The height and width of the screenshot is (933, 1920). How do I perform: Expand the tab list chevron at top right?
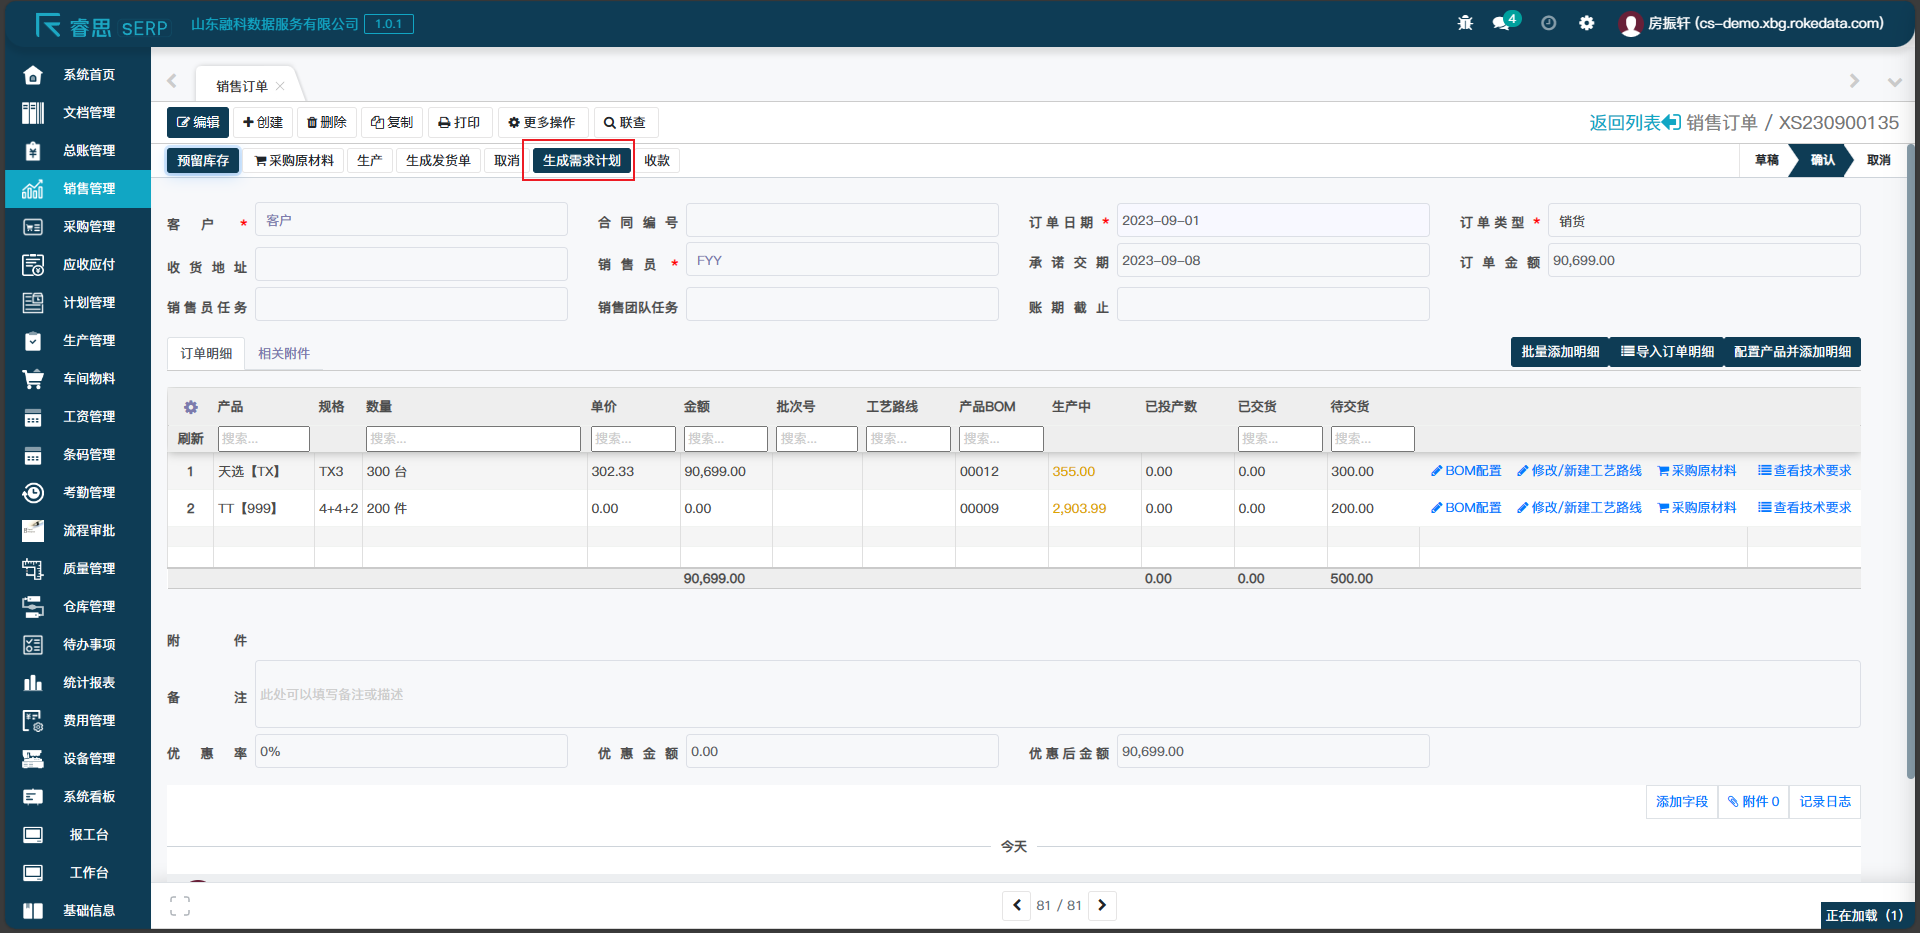coord(1894,81)
